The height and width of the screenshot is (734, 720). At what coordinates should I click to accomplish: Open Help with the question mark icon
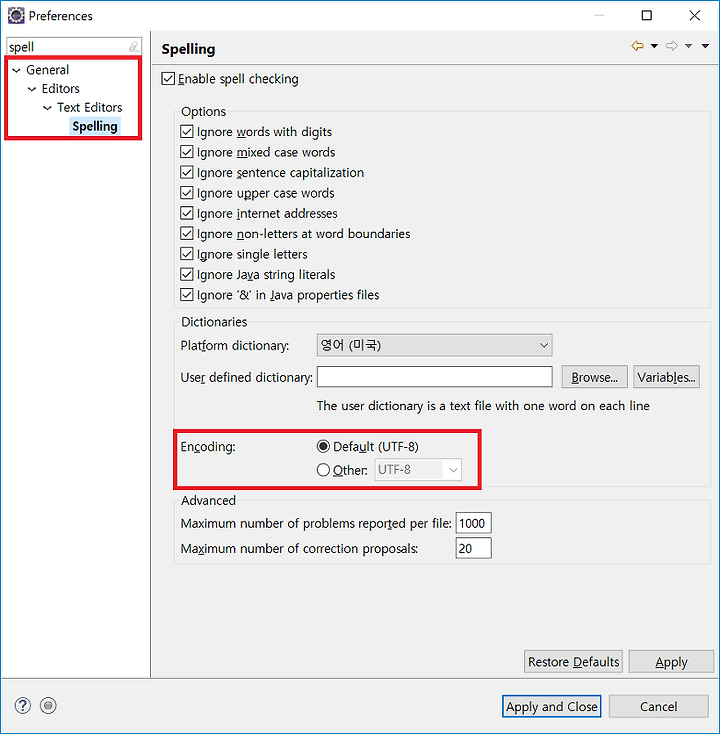pos(22,705)
